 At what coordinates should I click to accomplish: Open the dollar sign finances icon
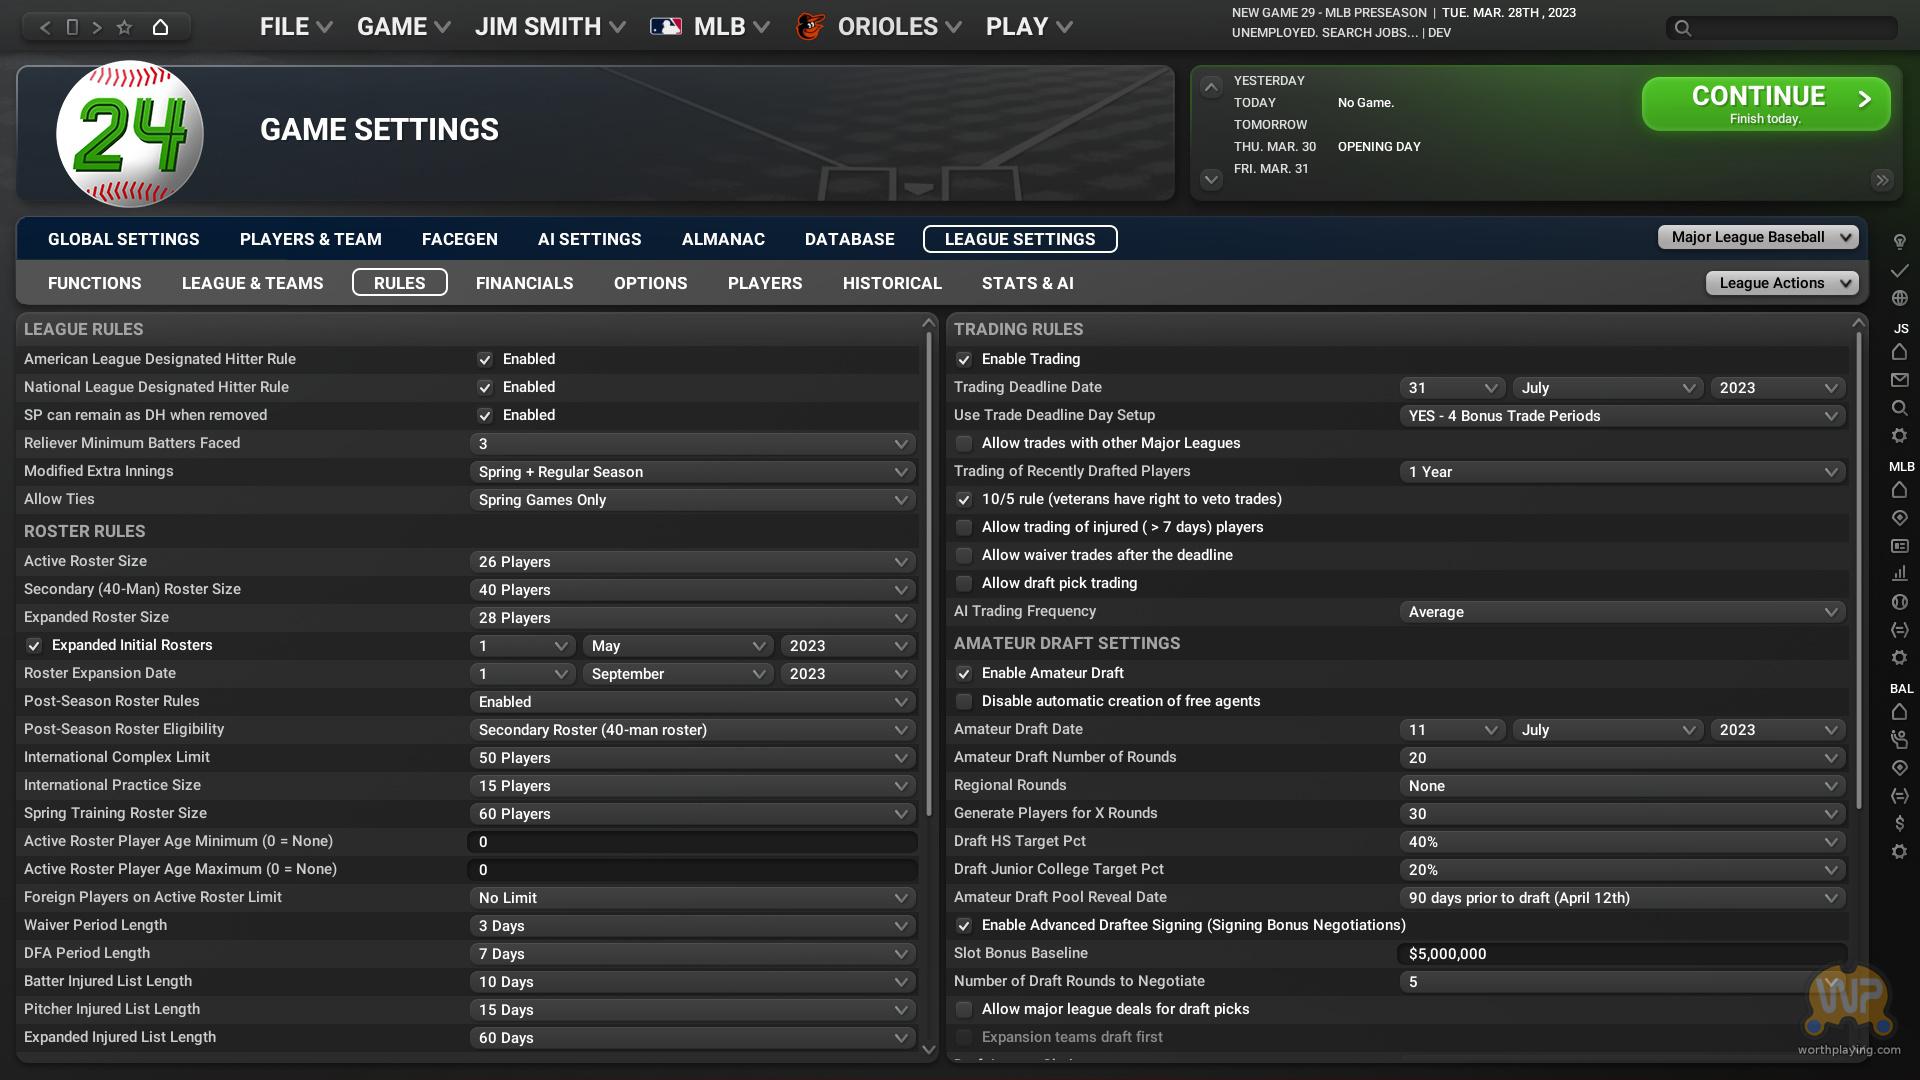click(x=1899, y=823)
